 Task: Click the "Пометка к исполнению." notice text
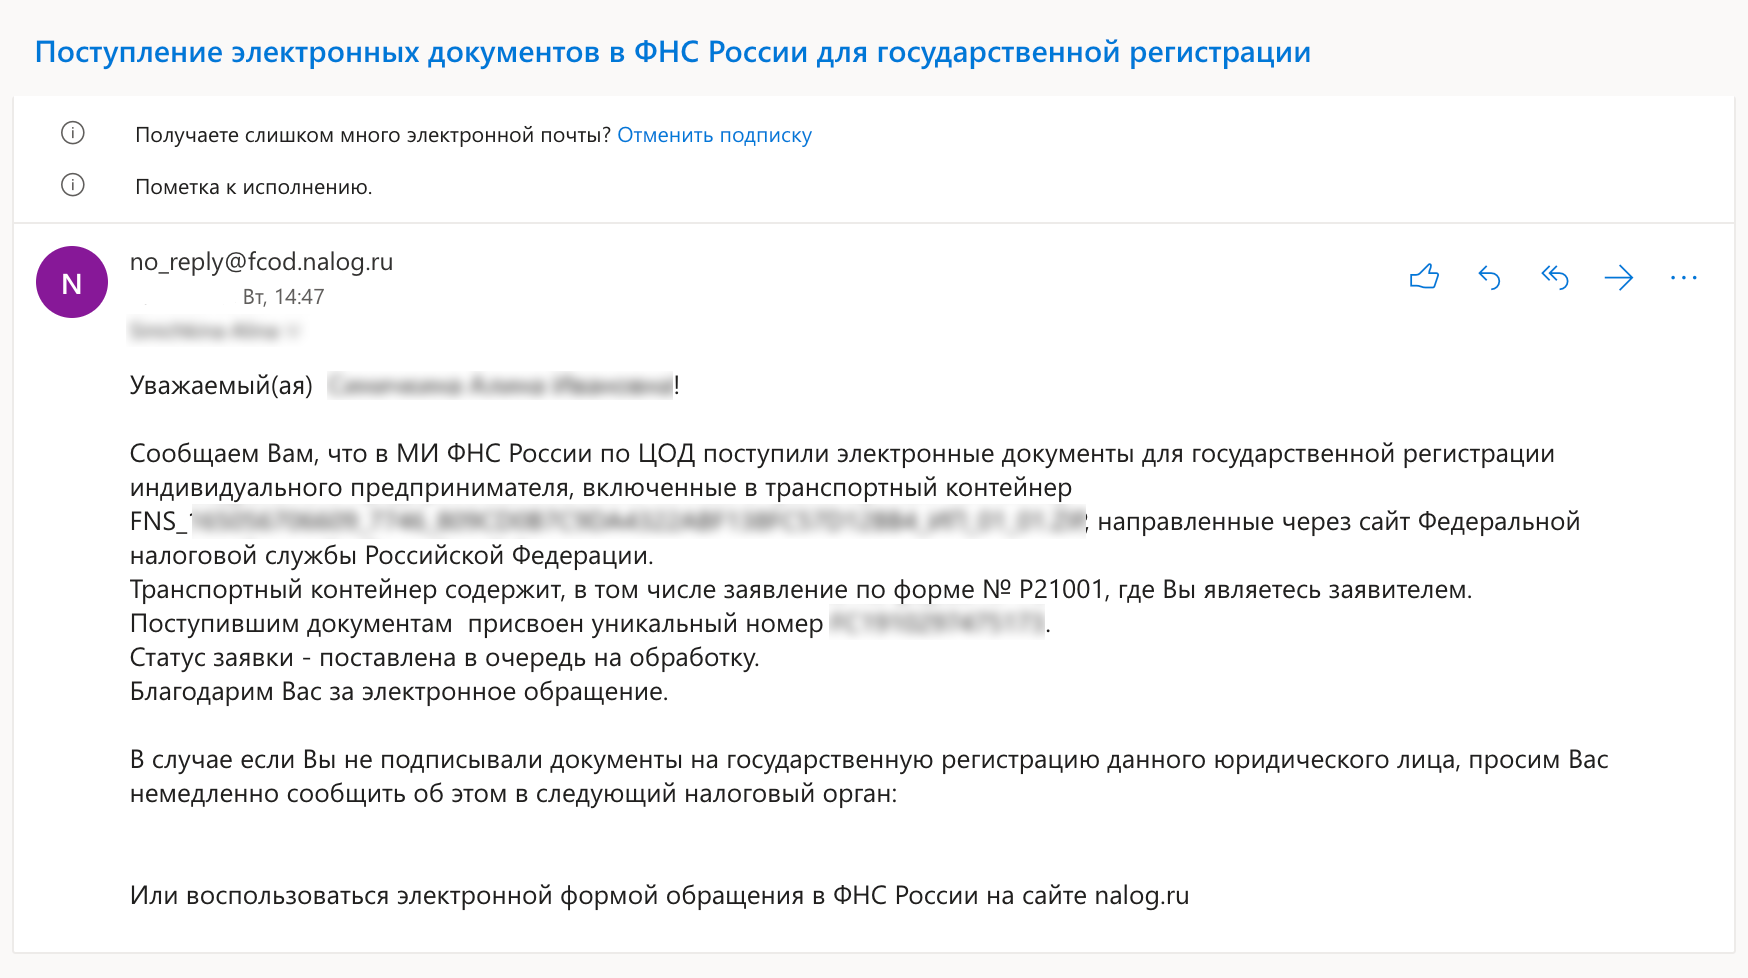pos(253,187)
